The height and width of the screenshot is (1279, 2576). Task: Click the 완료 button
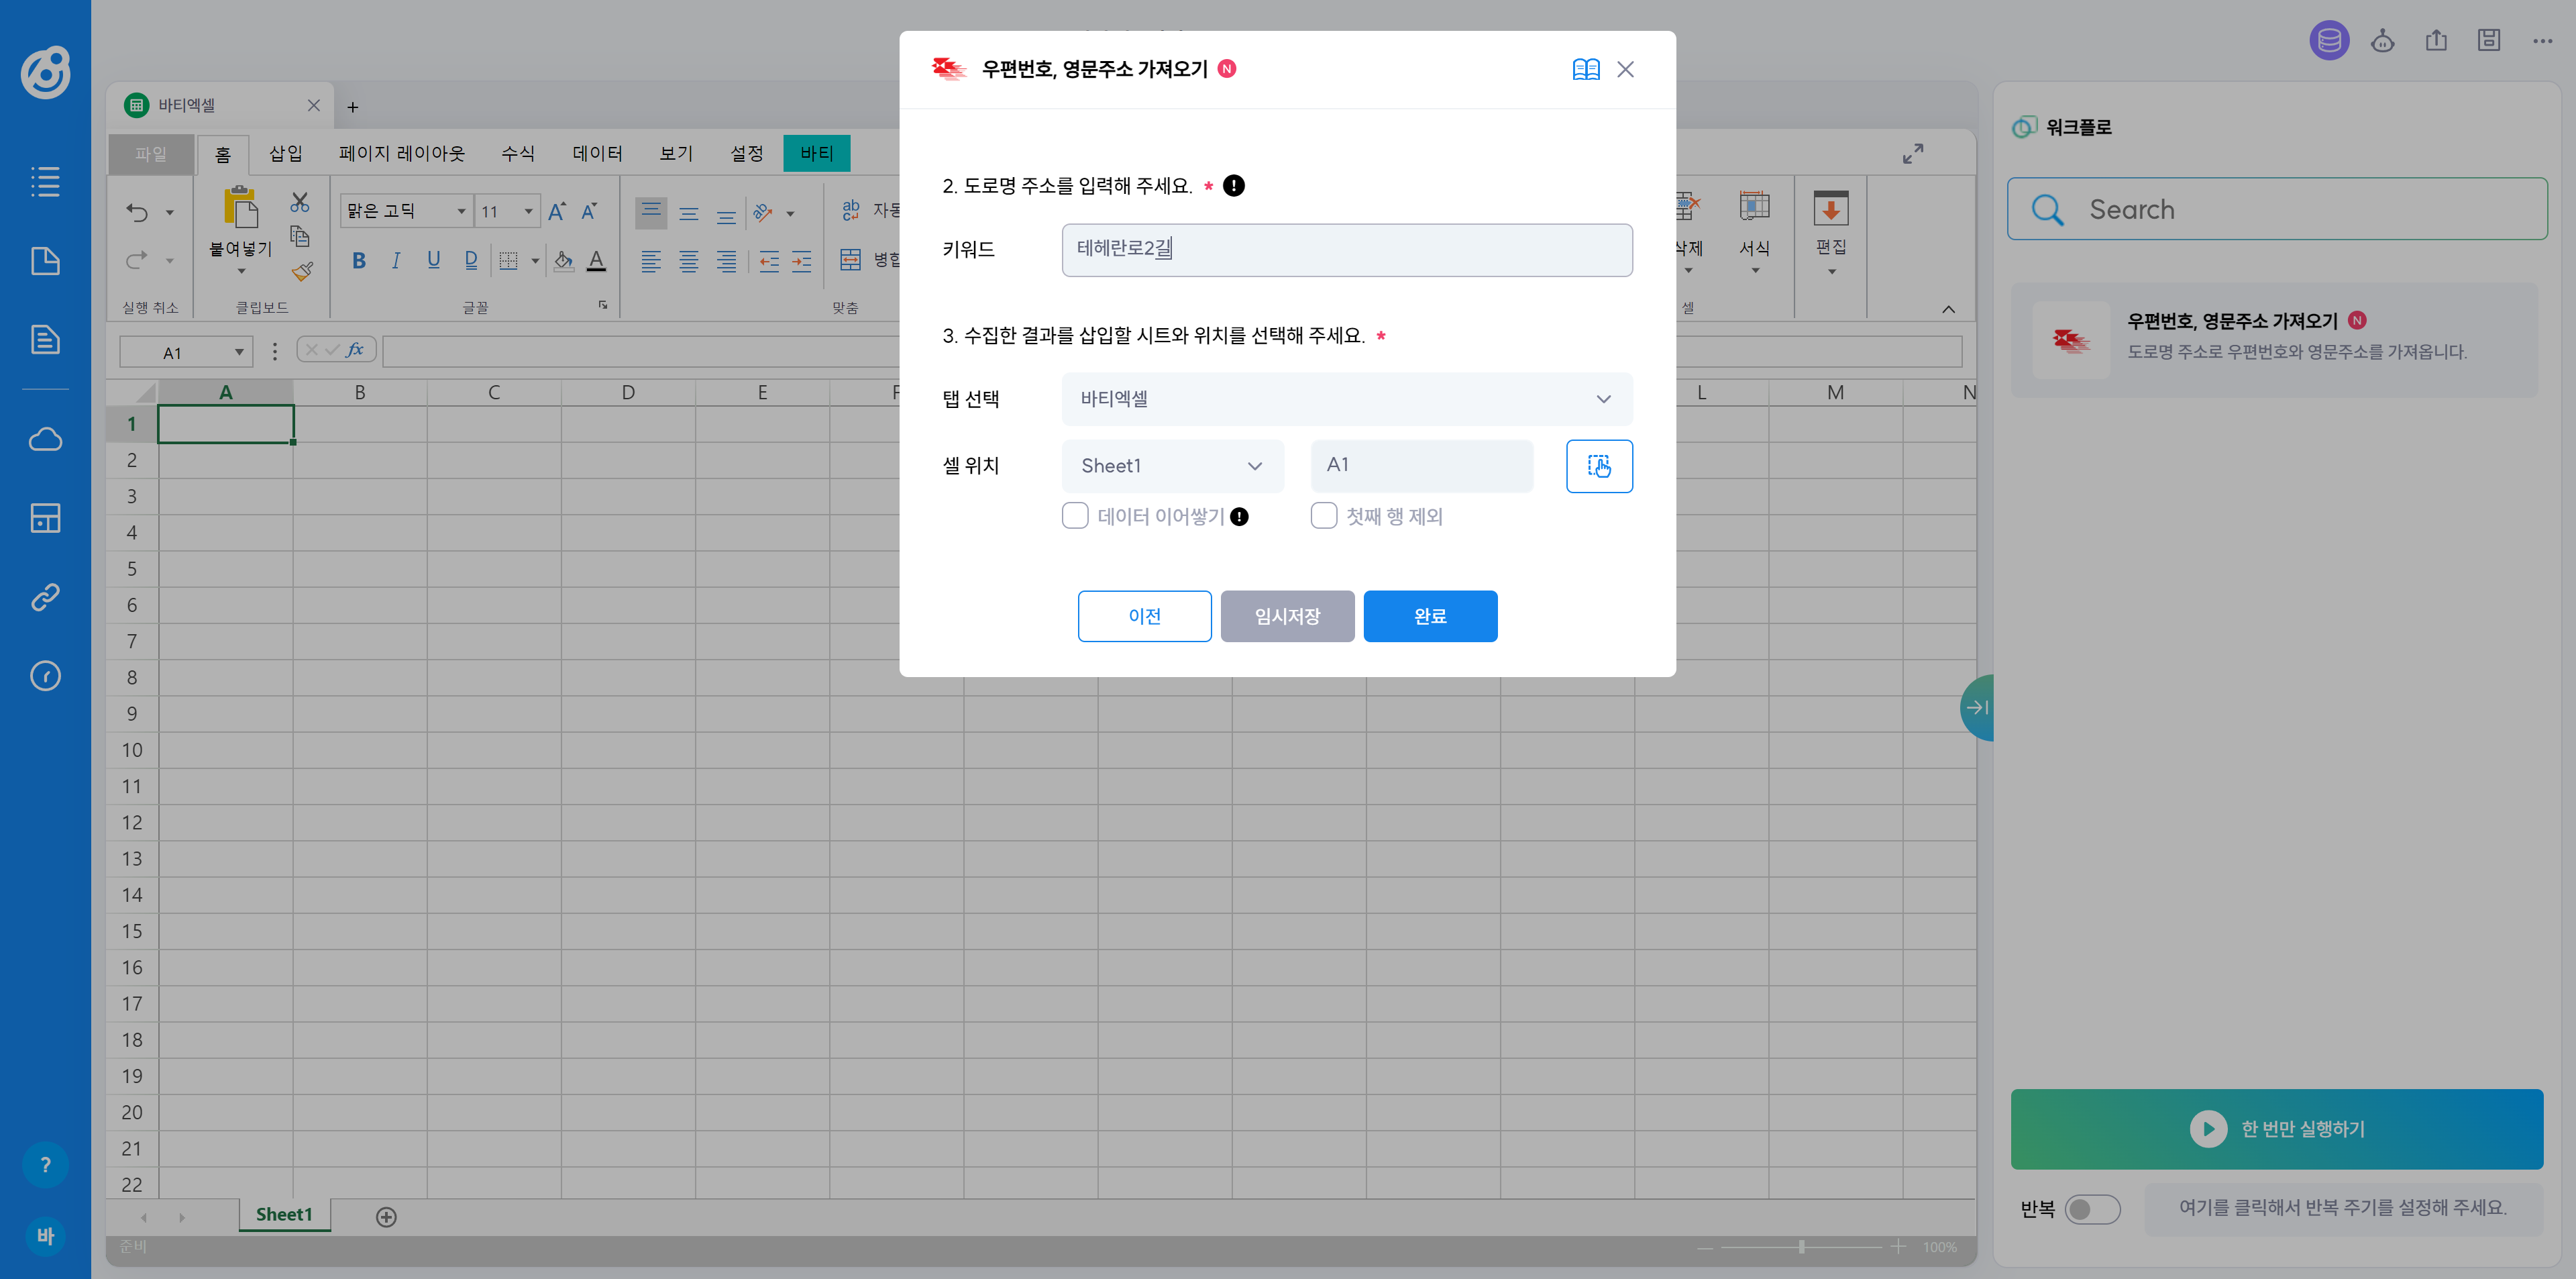pos(1430,616)
